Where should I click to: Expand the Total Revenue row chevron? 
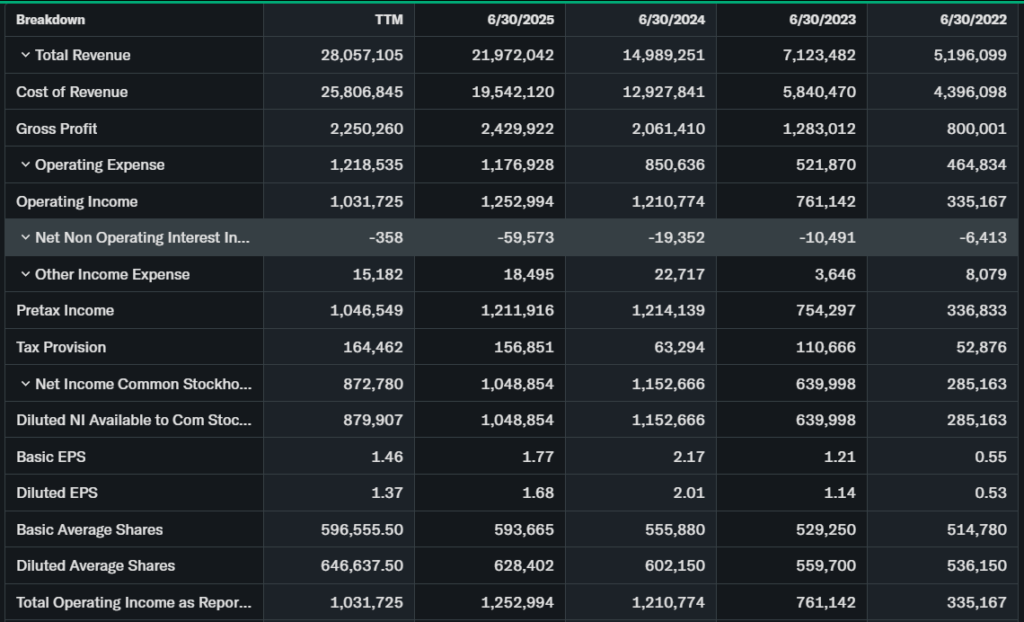[x=25, y=55]
